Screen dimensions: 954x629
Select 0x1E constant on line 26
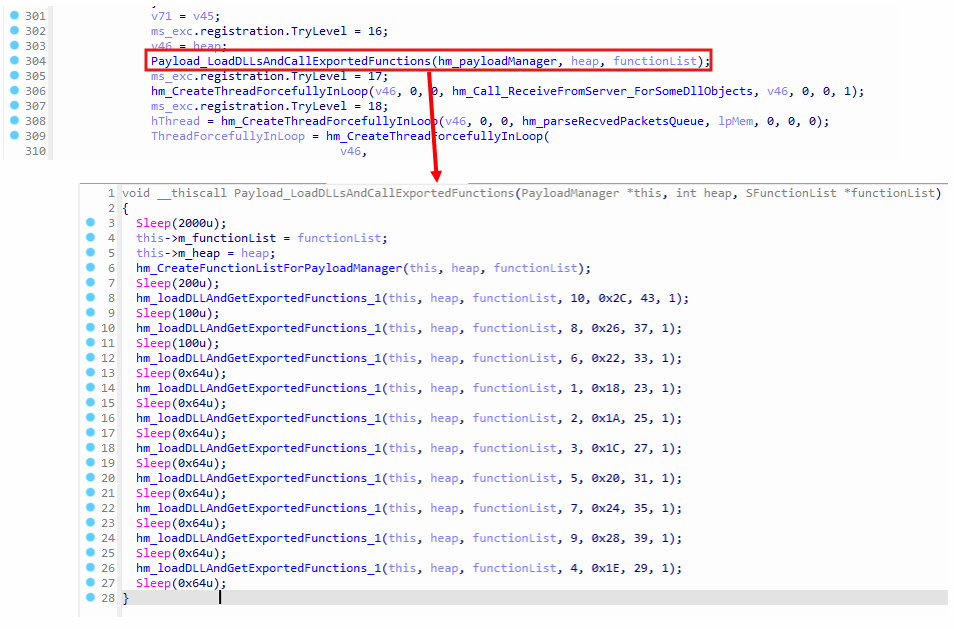tap(605, 568)
